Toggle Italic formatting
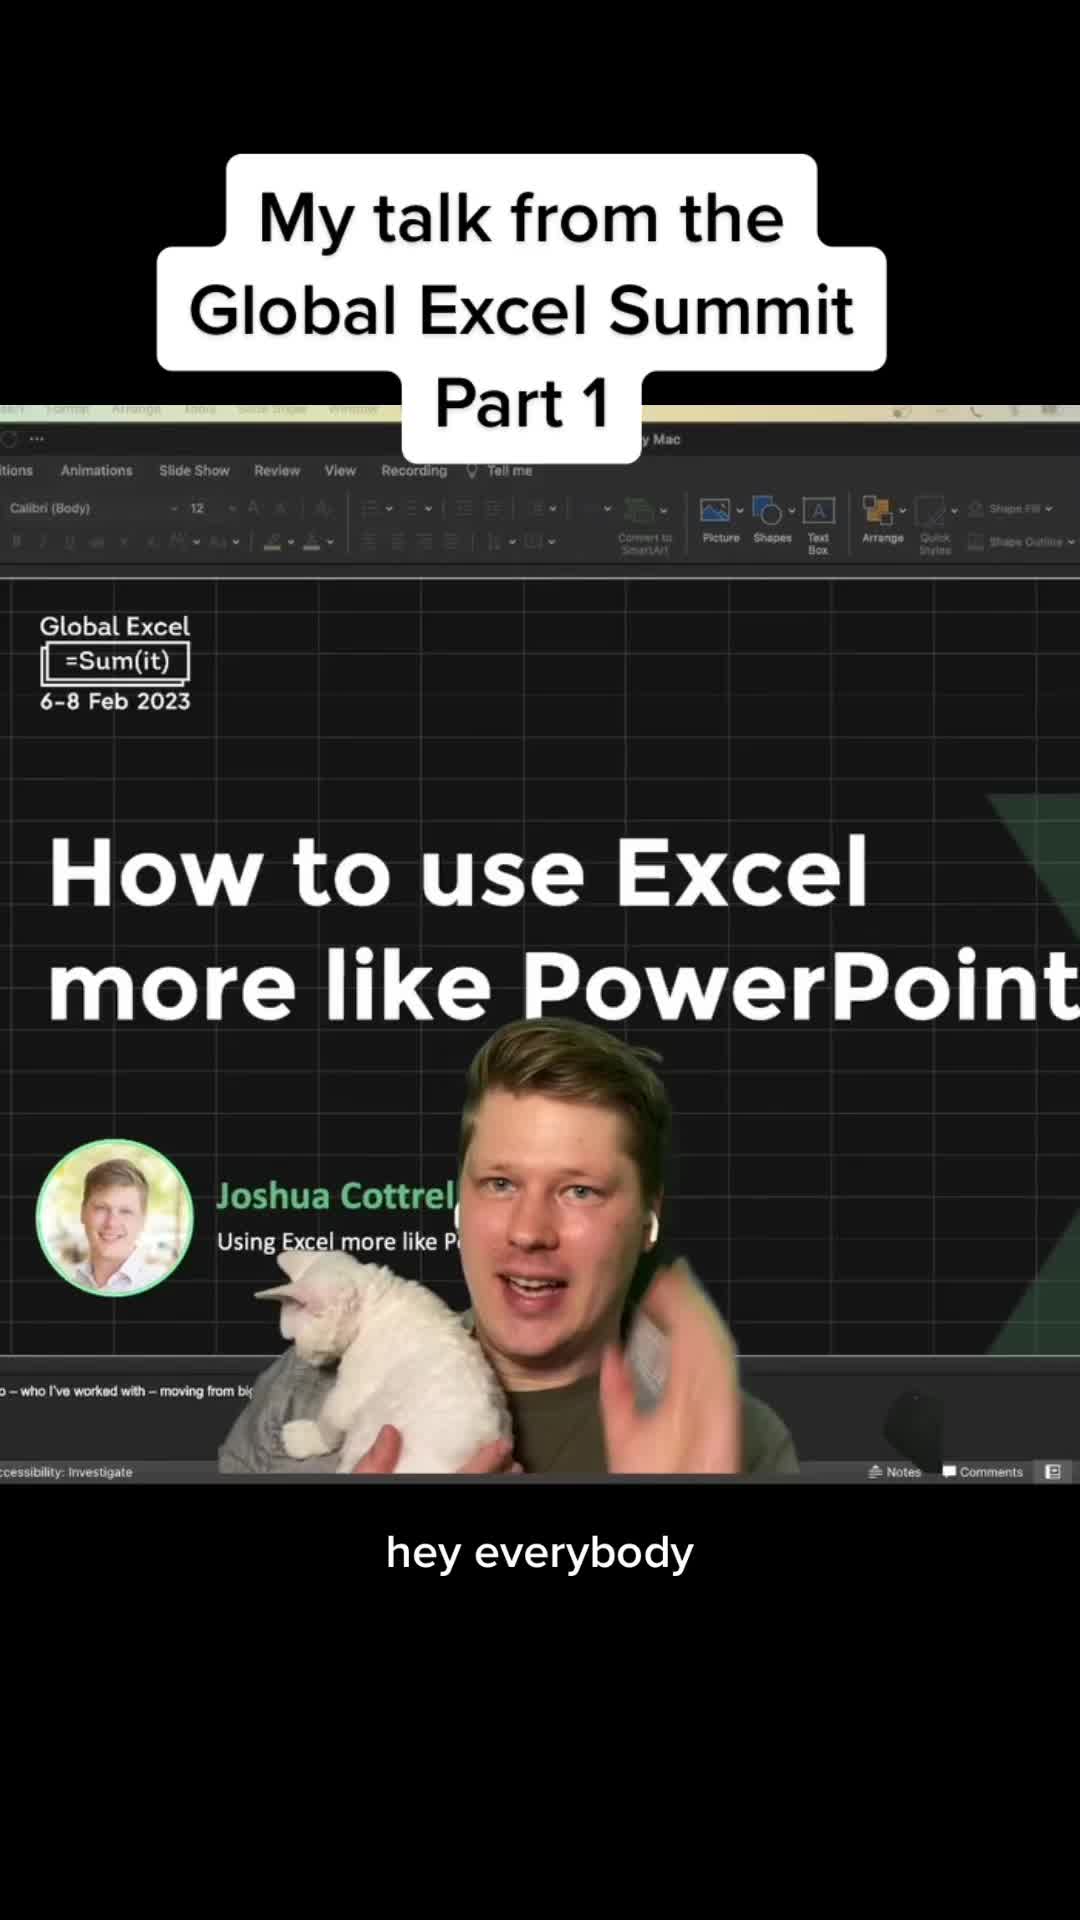Viewport: 1080px width, 1920px height. click(43, 541)
